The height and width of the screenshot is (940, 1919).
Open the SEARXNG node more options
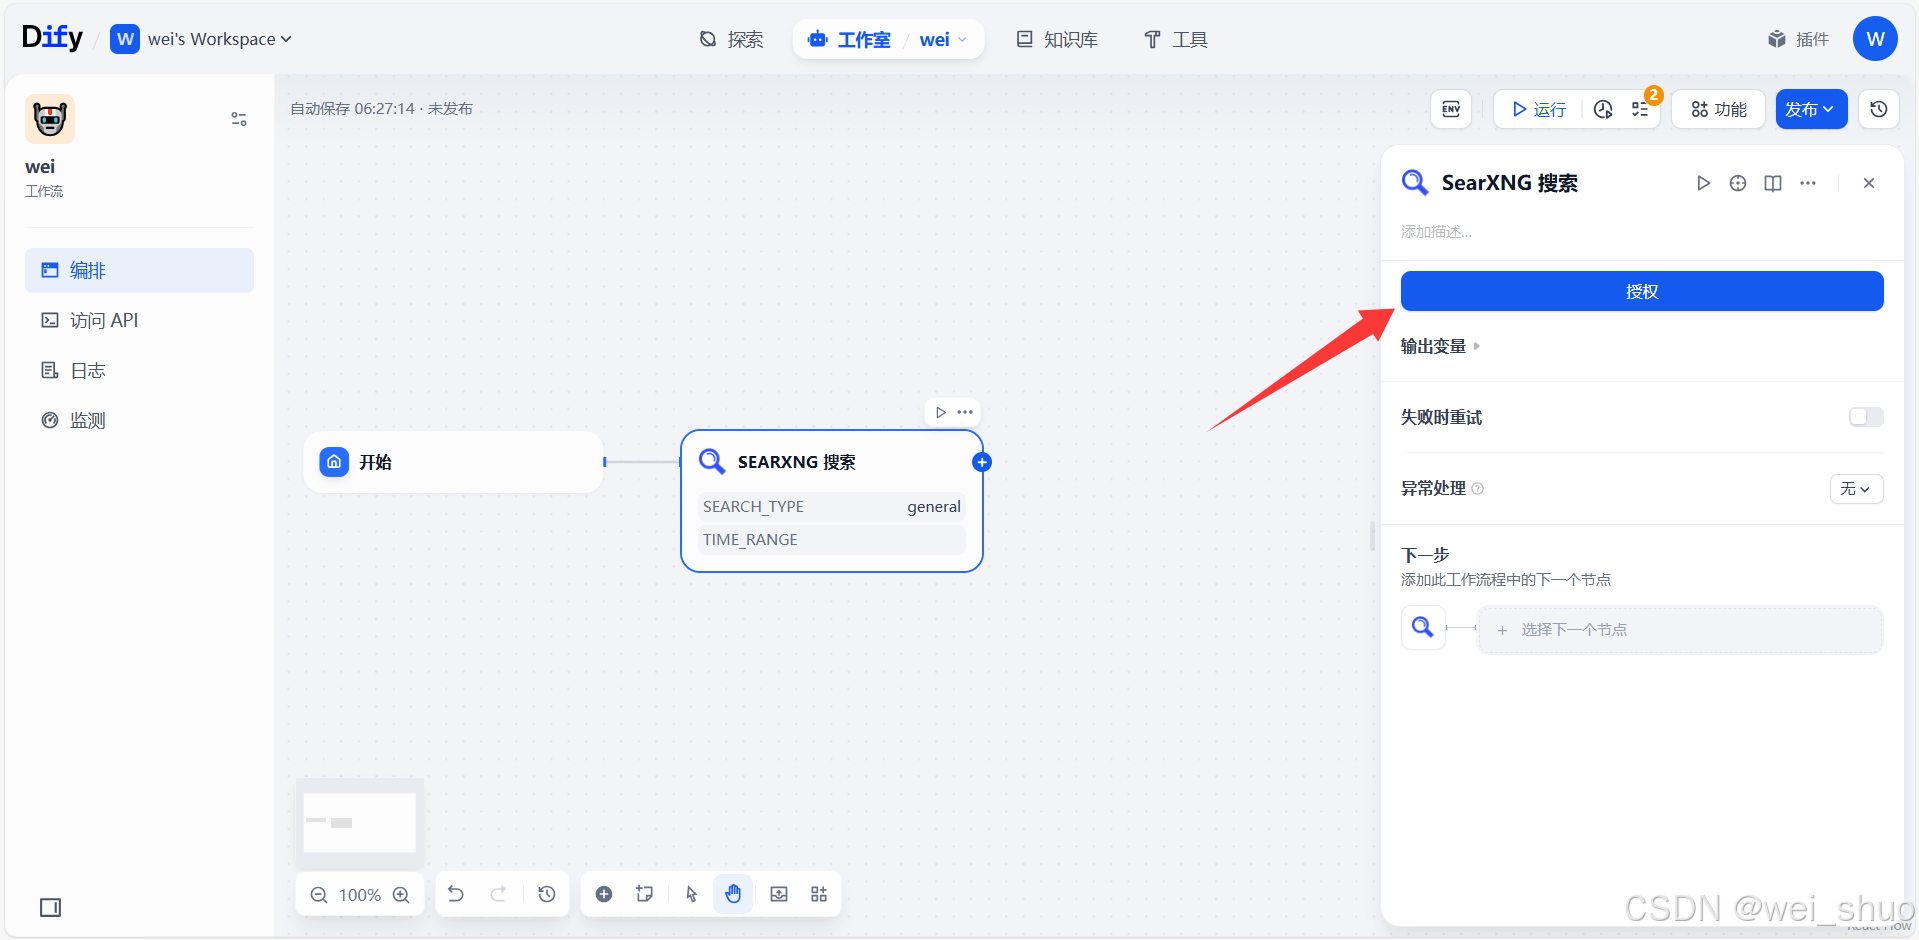[x=965, y=412]
